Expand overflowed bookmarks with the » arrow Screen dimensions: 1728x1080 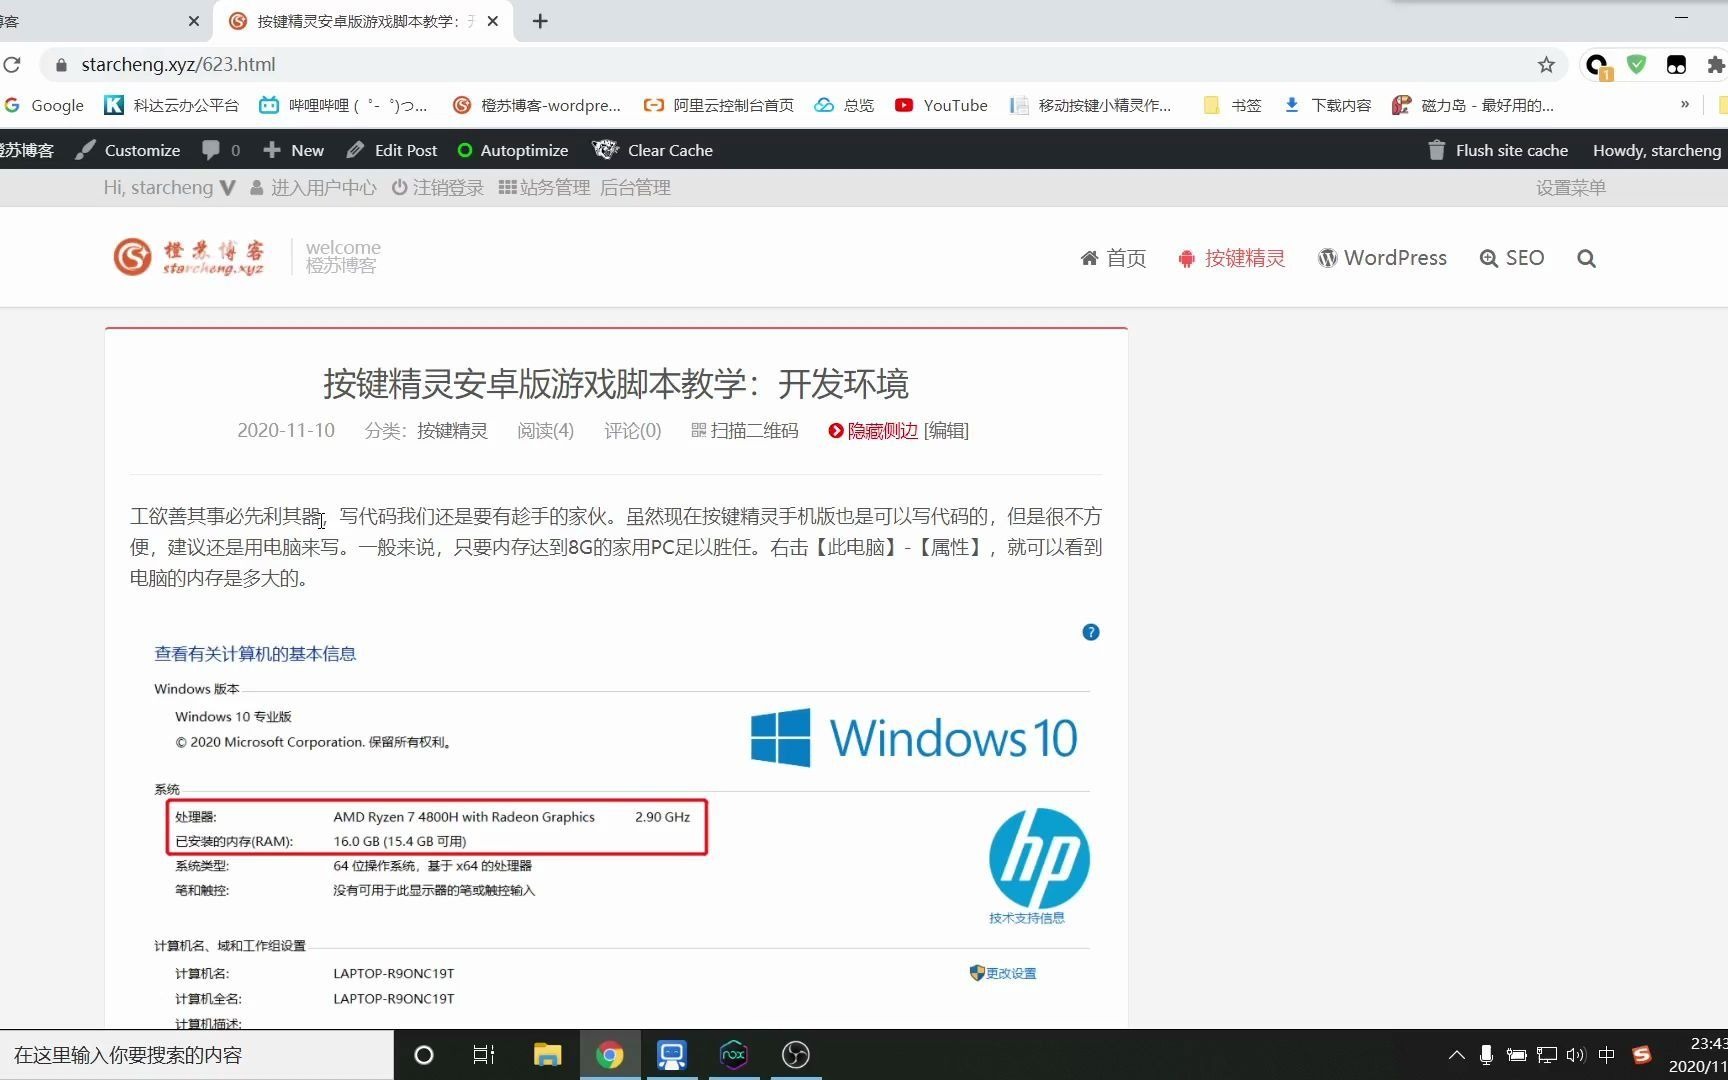click(1684, 105)
